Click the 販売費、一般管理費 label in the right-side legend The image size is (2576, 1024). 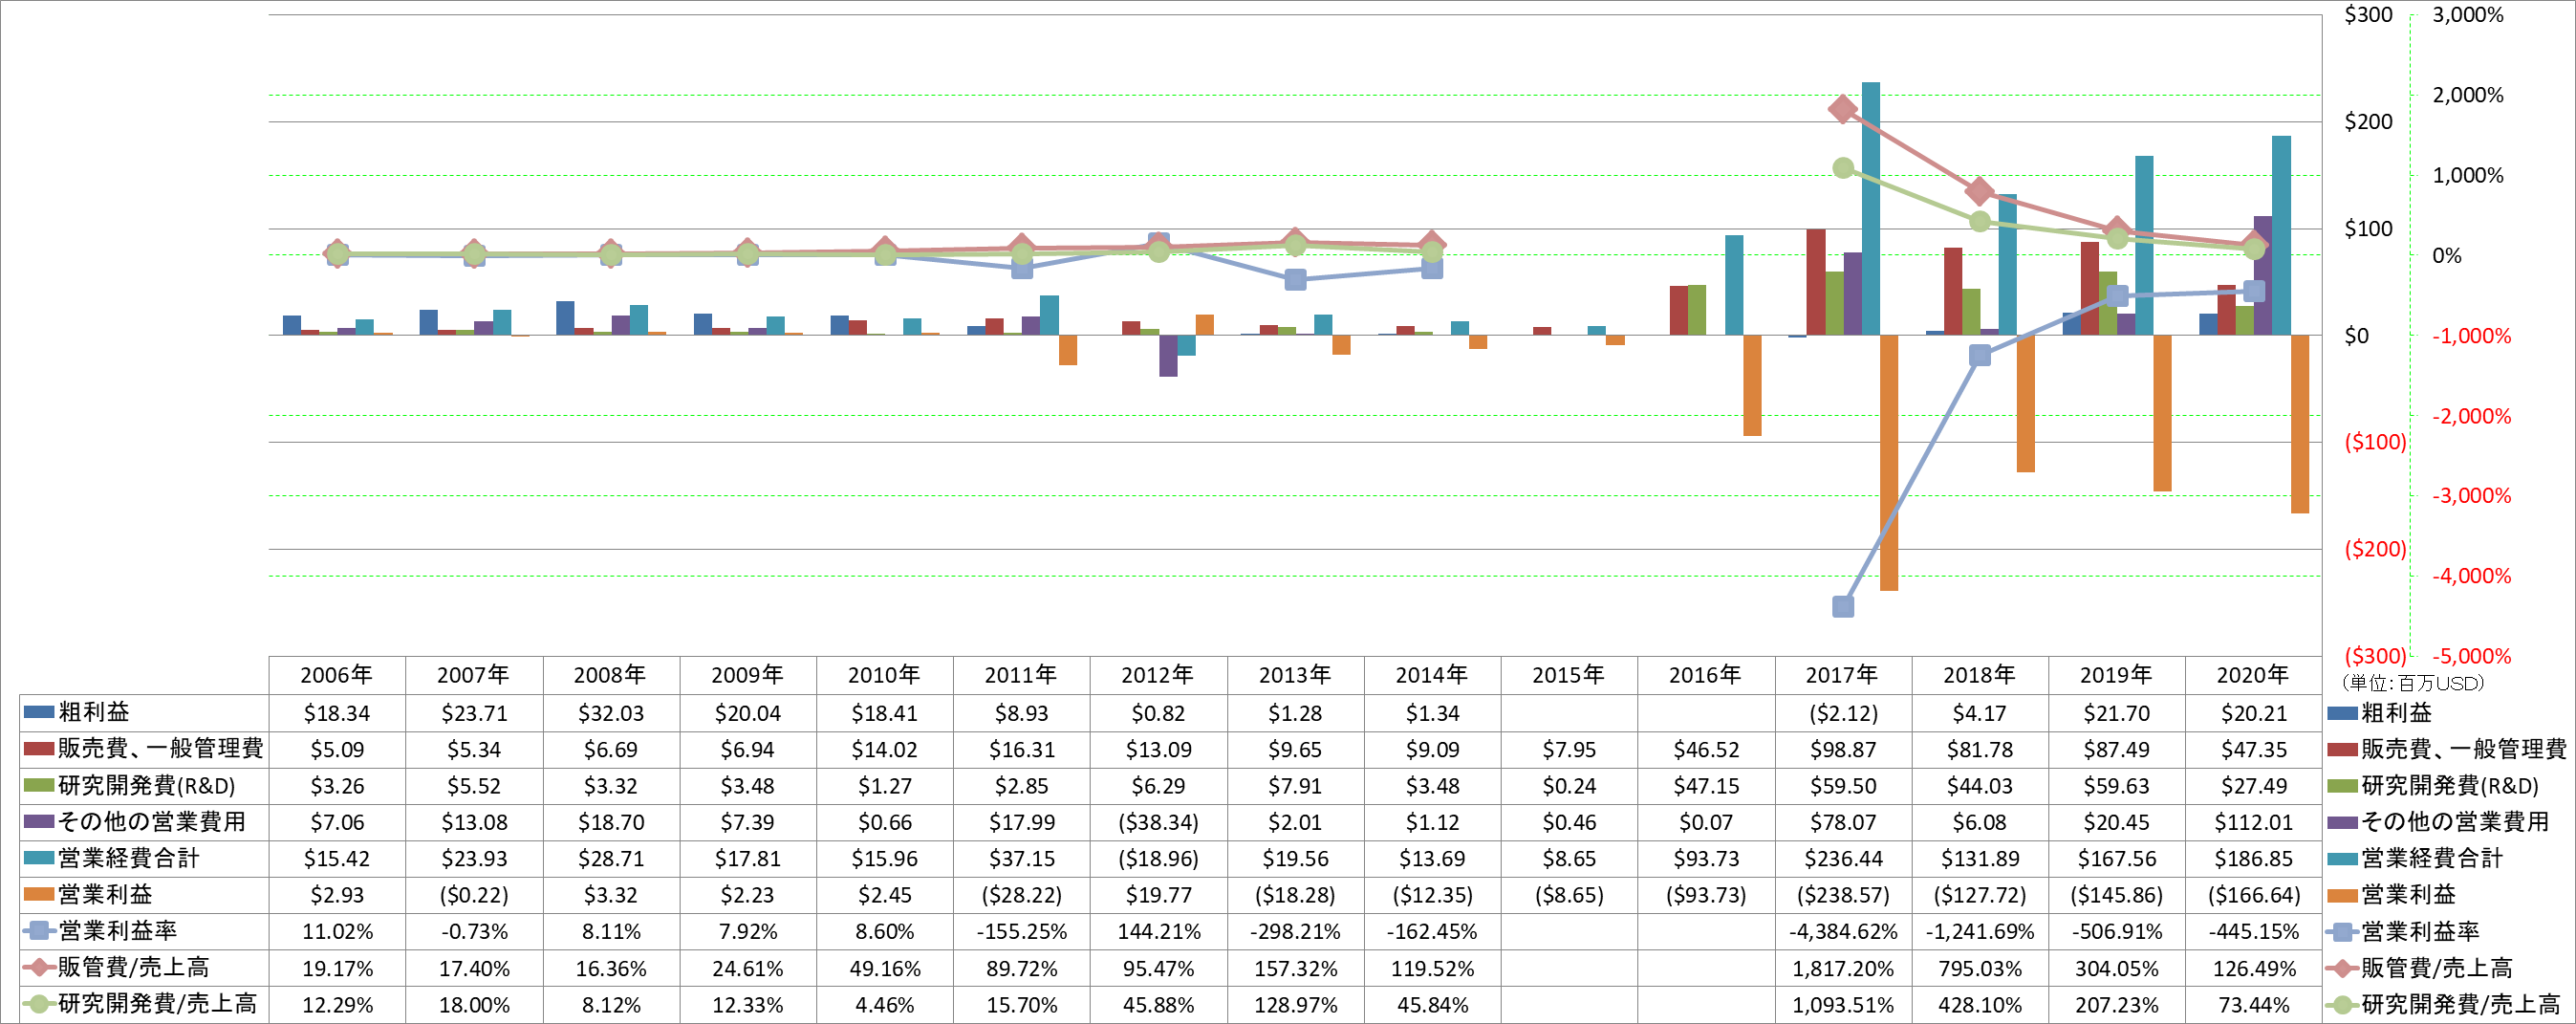click(2463, 749)
